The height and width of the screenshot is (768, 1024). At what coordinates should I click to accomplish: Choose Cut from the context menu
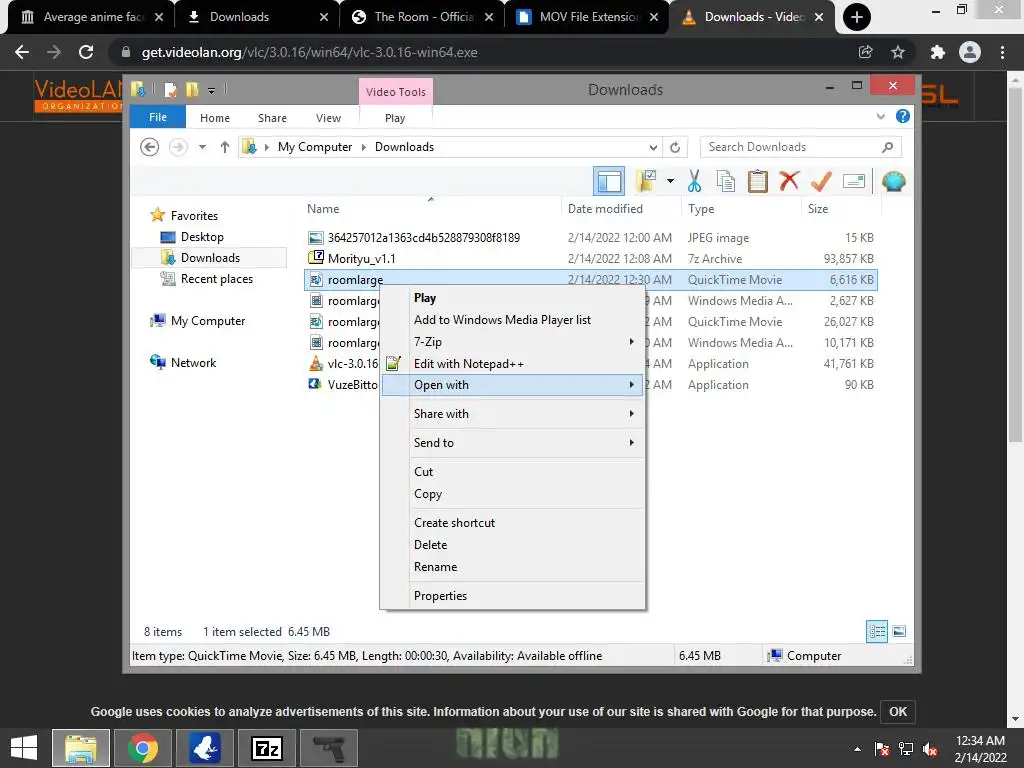point(513,472)
